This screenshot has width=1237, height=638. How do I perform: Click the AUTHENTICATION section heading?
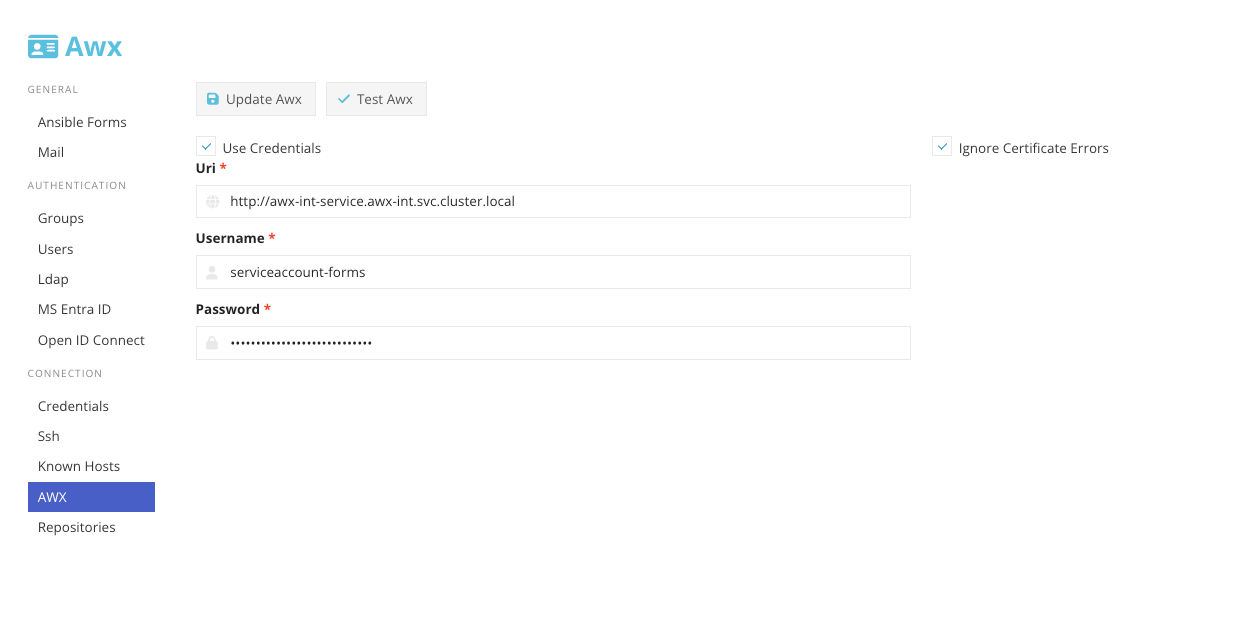click(x=77, y=186)
